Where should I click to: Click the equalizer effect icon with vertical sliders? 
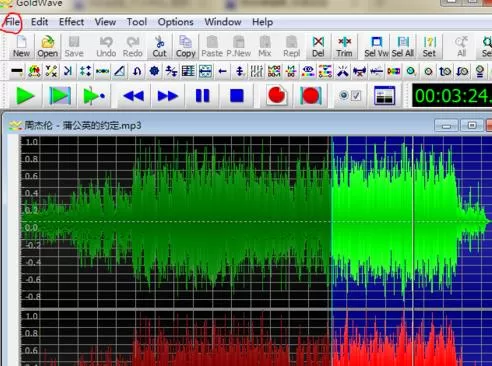(x=257, y=71)
